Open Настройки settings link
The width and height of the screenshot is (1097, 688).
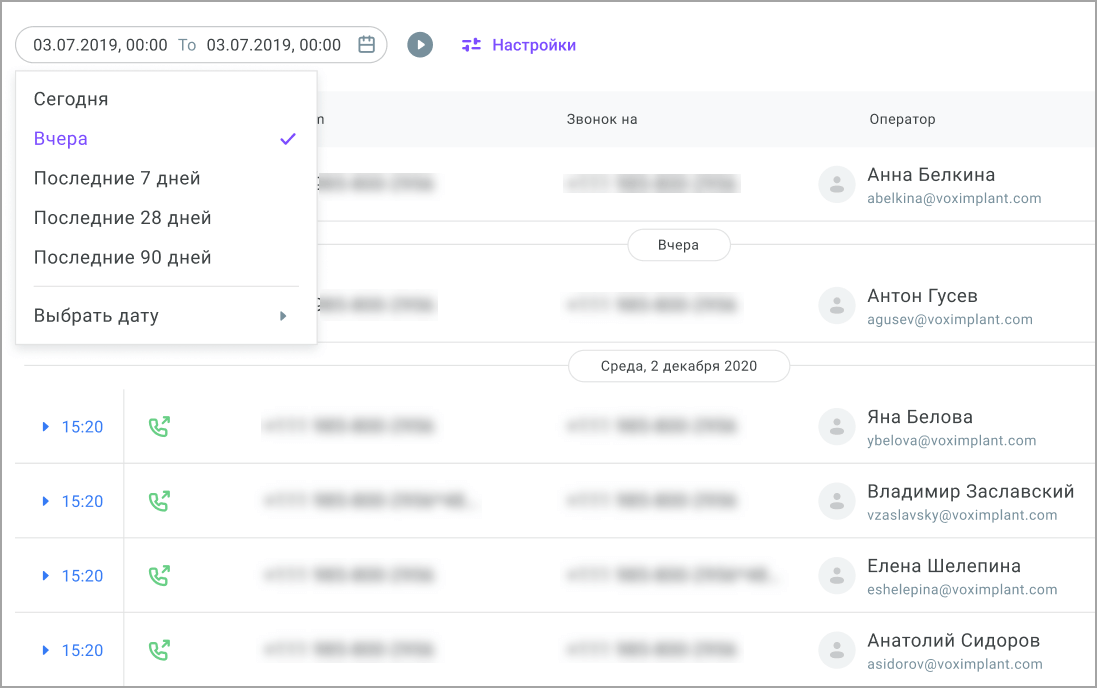coord(534,45)
